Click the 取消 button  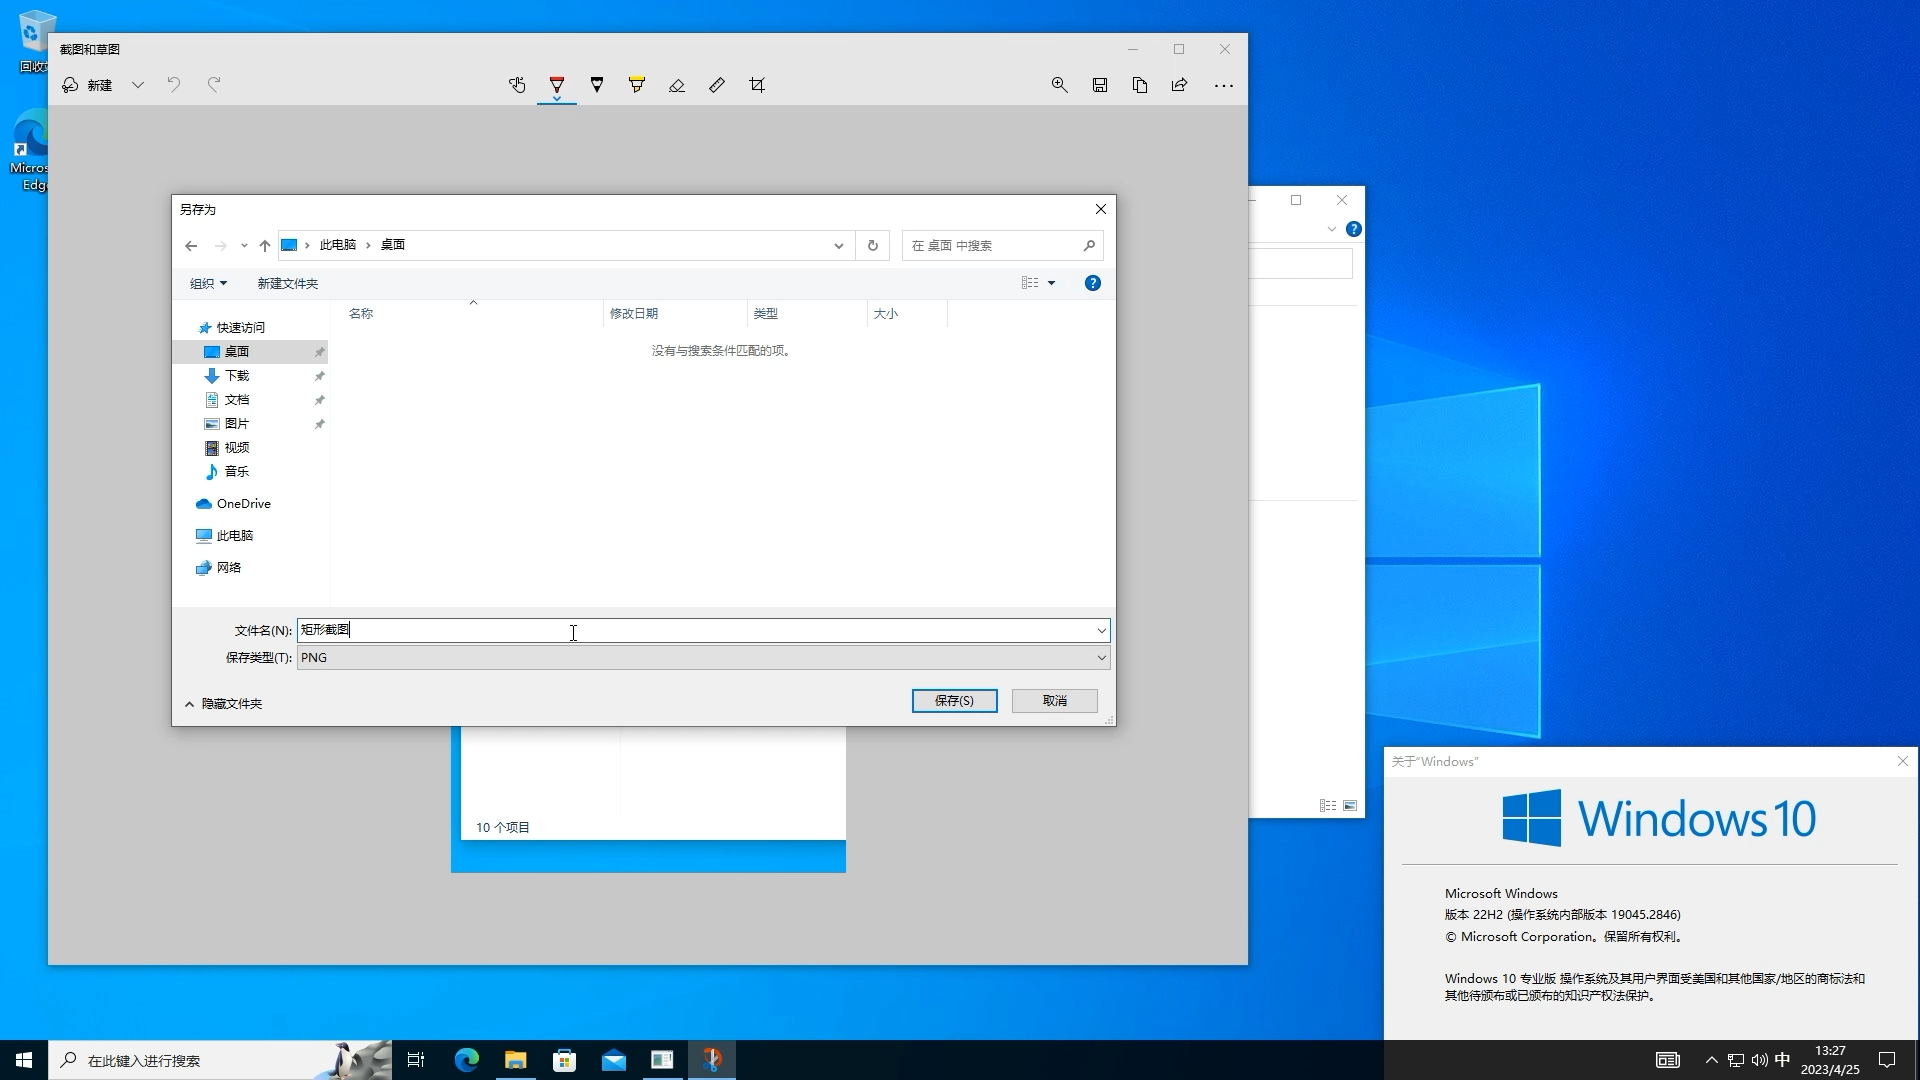tap(1055, 701)
